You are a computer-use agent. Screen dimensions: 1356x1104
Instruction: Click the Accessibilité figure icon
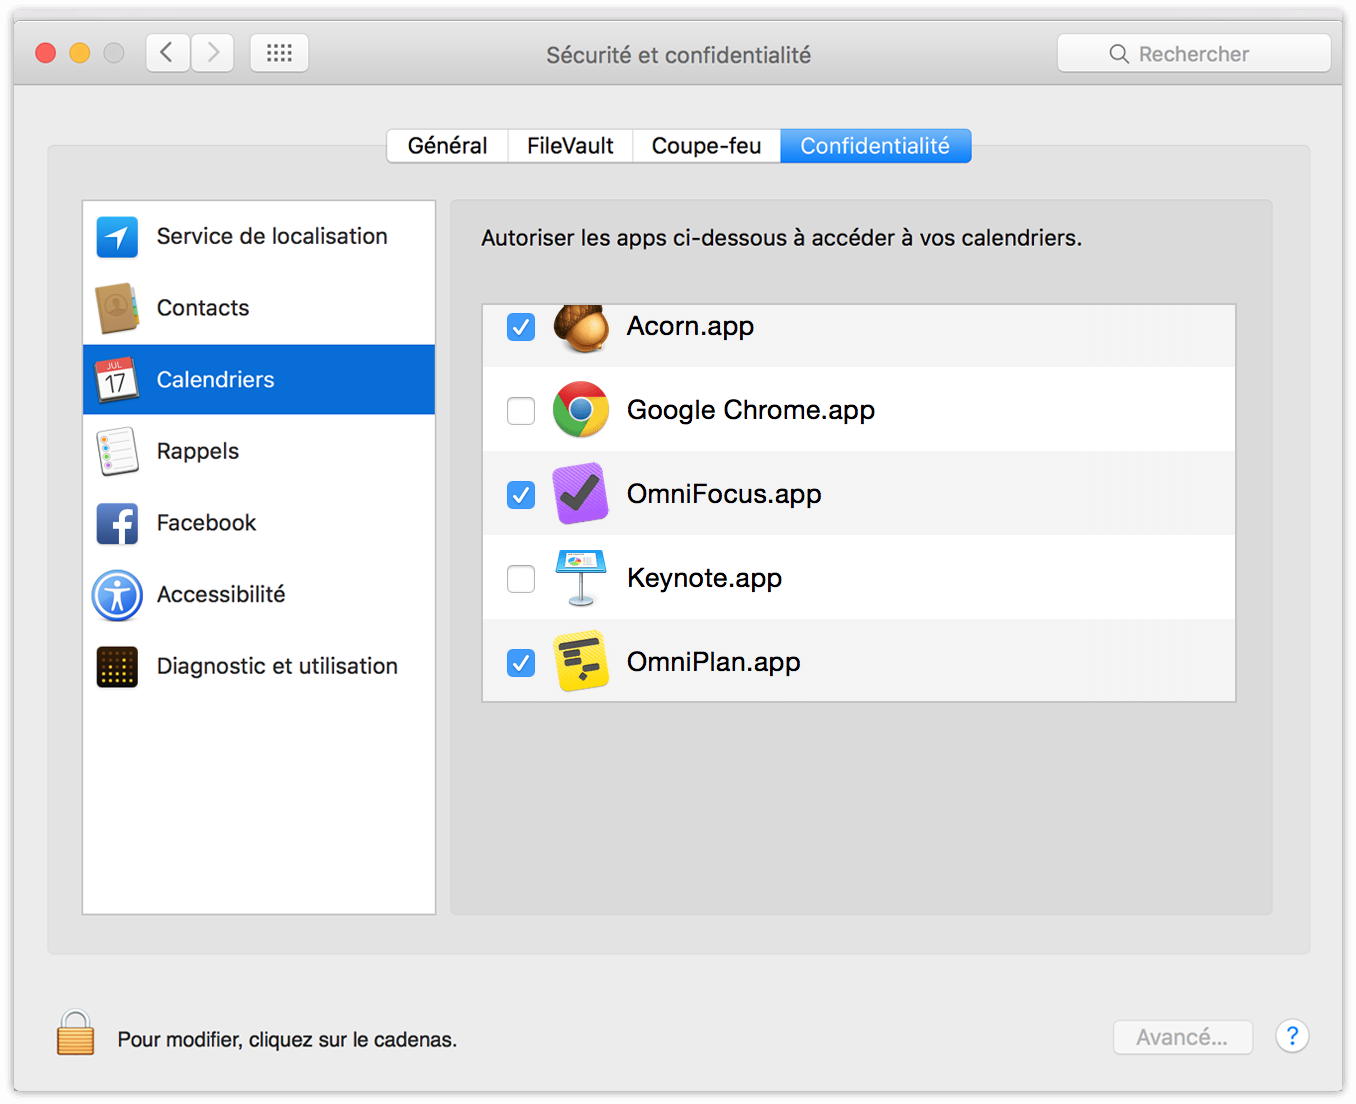pyautogui.click(x=117, y=595)
